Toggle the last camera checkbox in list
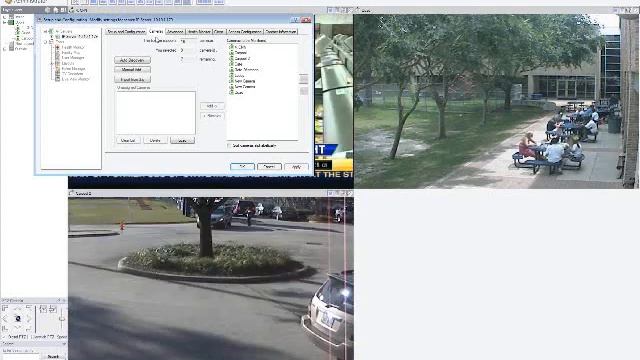Image resolution: width=640 pixels, height=360 pixels. (x=231, y=93)
